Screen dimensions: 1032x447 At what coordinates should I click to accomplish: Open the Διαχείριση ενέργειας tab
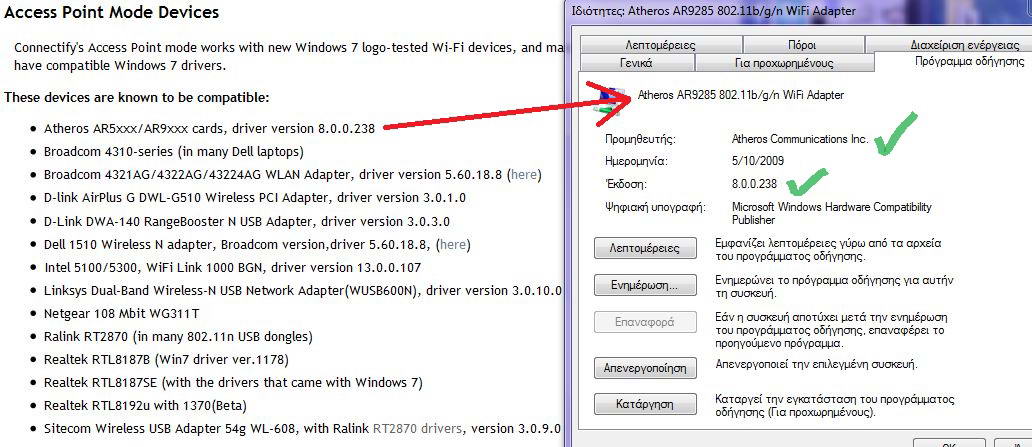(948, 45)
